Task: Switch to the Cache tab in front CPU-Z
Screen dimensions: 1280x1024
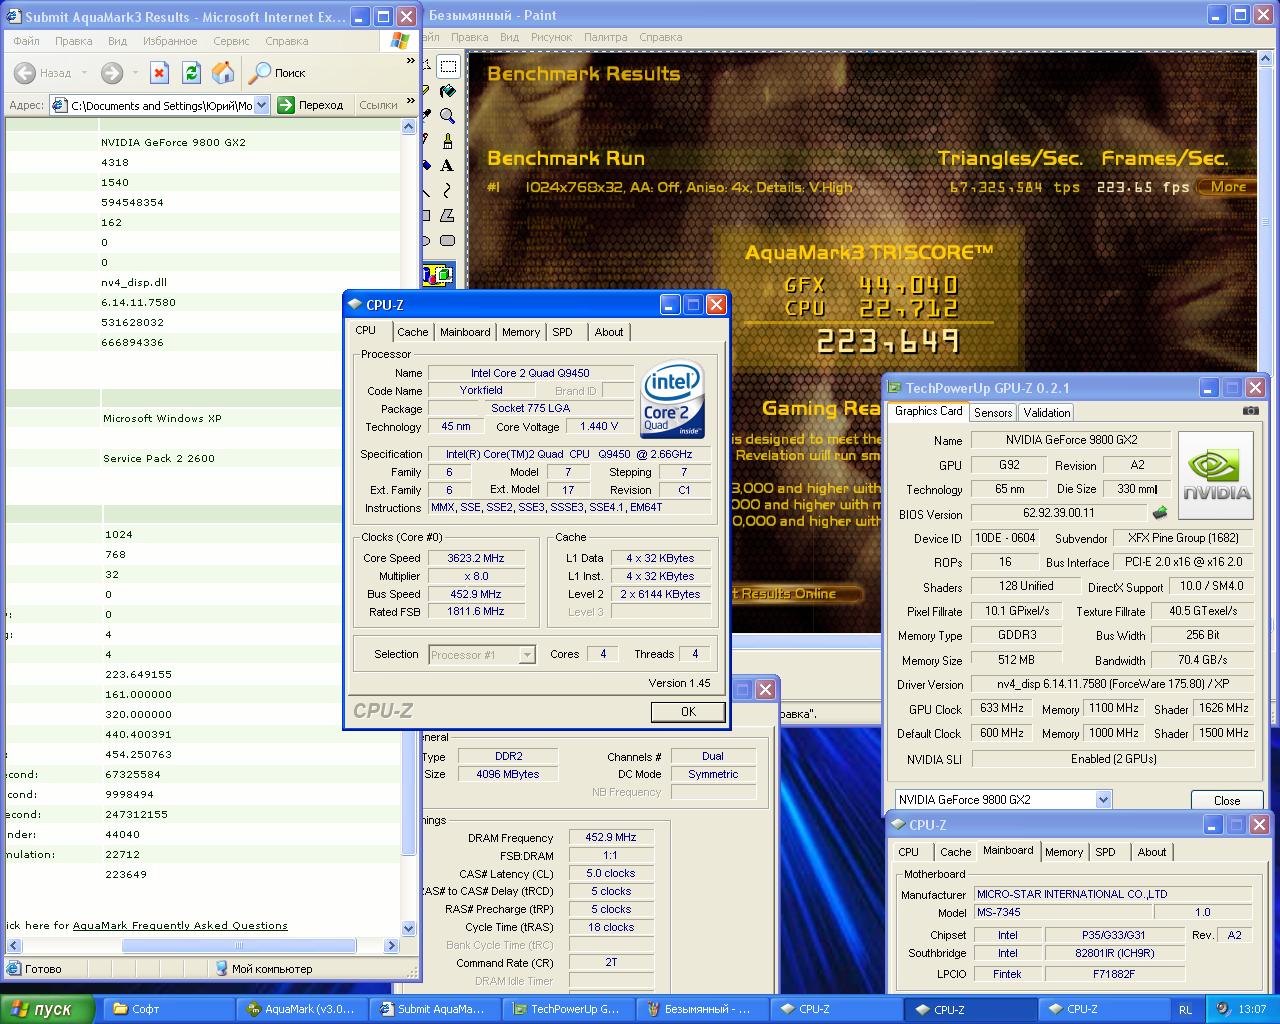Action: tap(412, 332)
